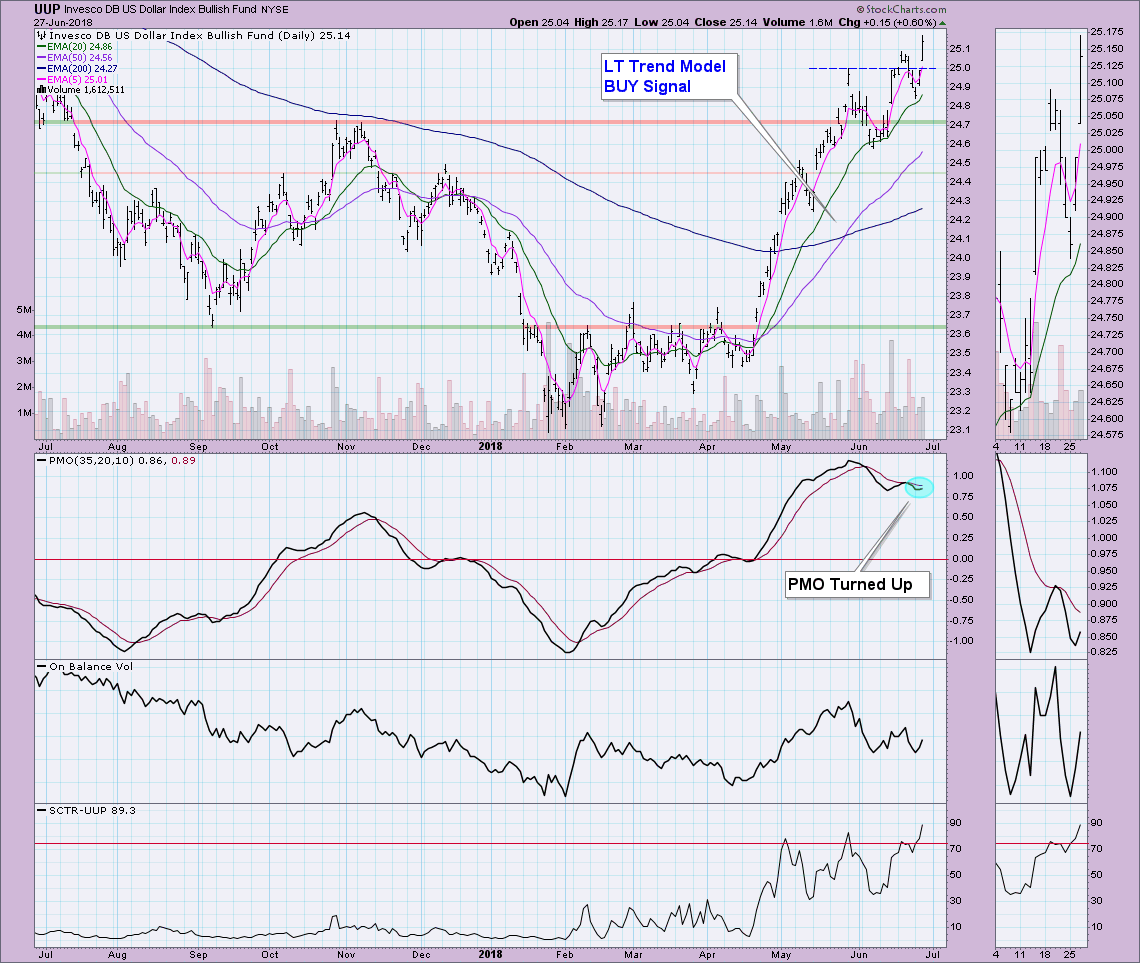Click the 24.0 price axis label
Image resolution: width=1140 pixels, height=963 pixels.
[960, 258]
